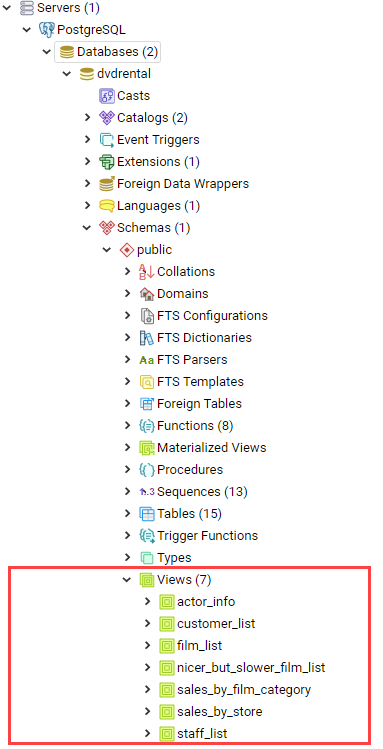Click the Casts icon
Screen dimensions: 383x749
click(106, 96)
